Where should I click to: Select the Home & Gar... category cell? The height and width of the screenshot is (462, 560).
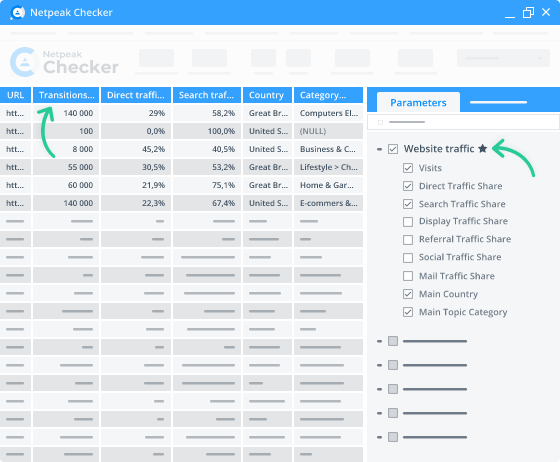click(328, 185)
